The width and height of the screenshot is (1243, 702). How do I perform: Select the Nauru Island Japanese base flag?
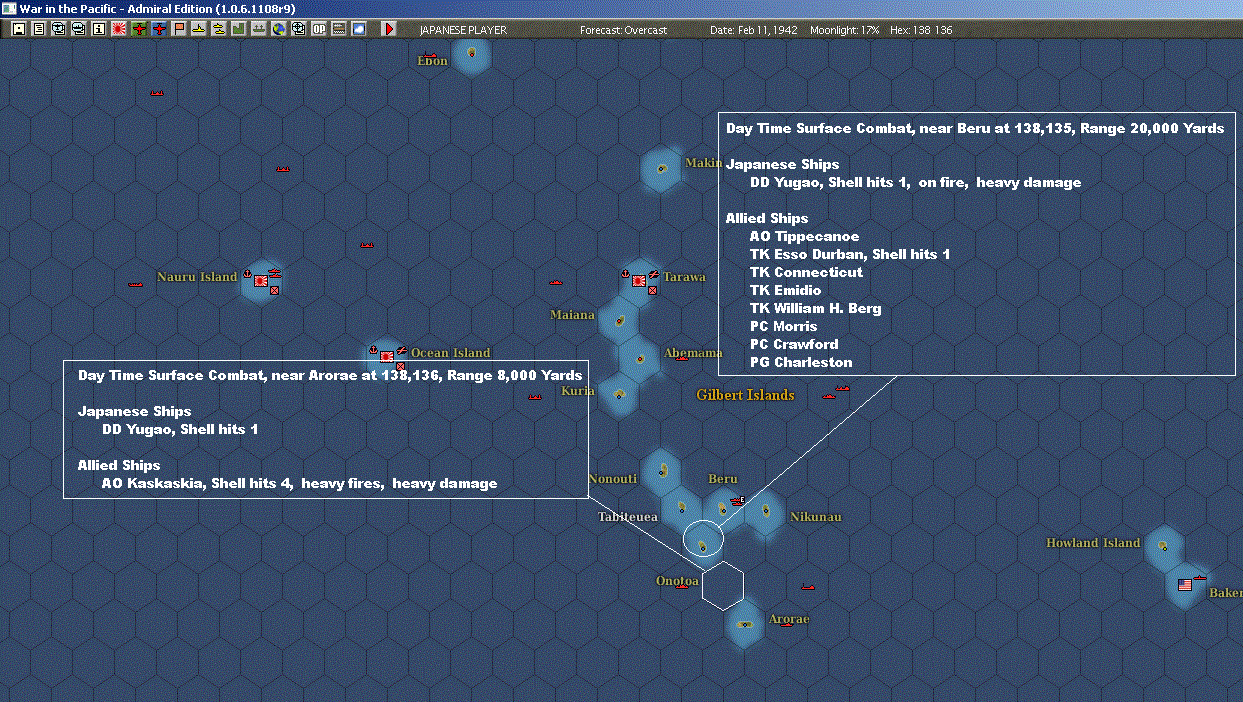(261, 282)
